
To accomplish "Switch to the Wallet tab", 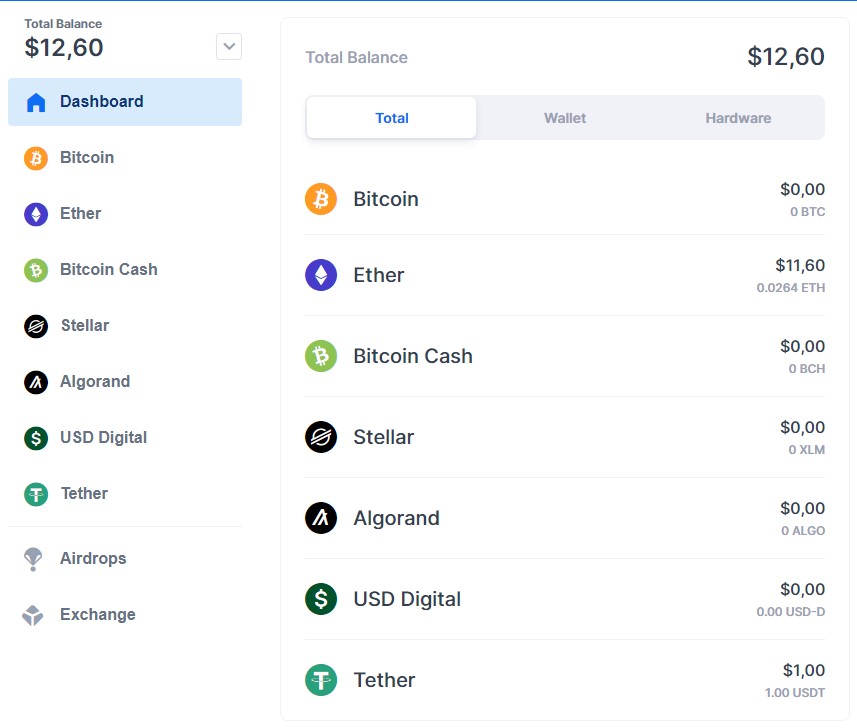I will pos(565,118).
